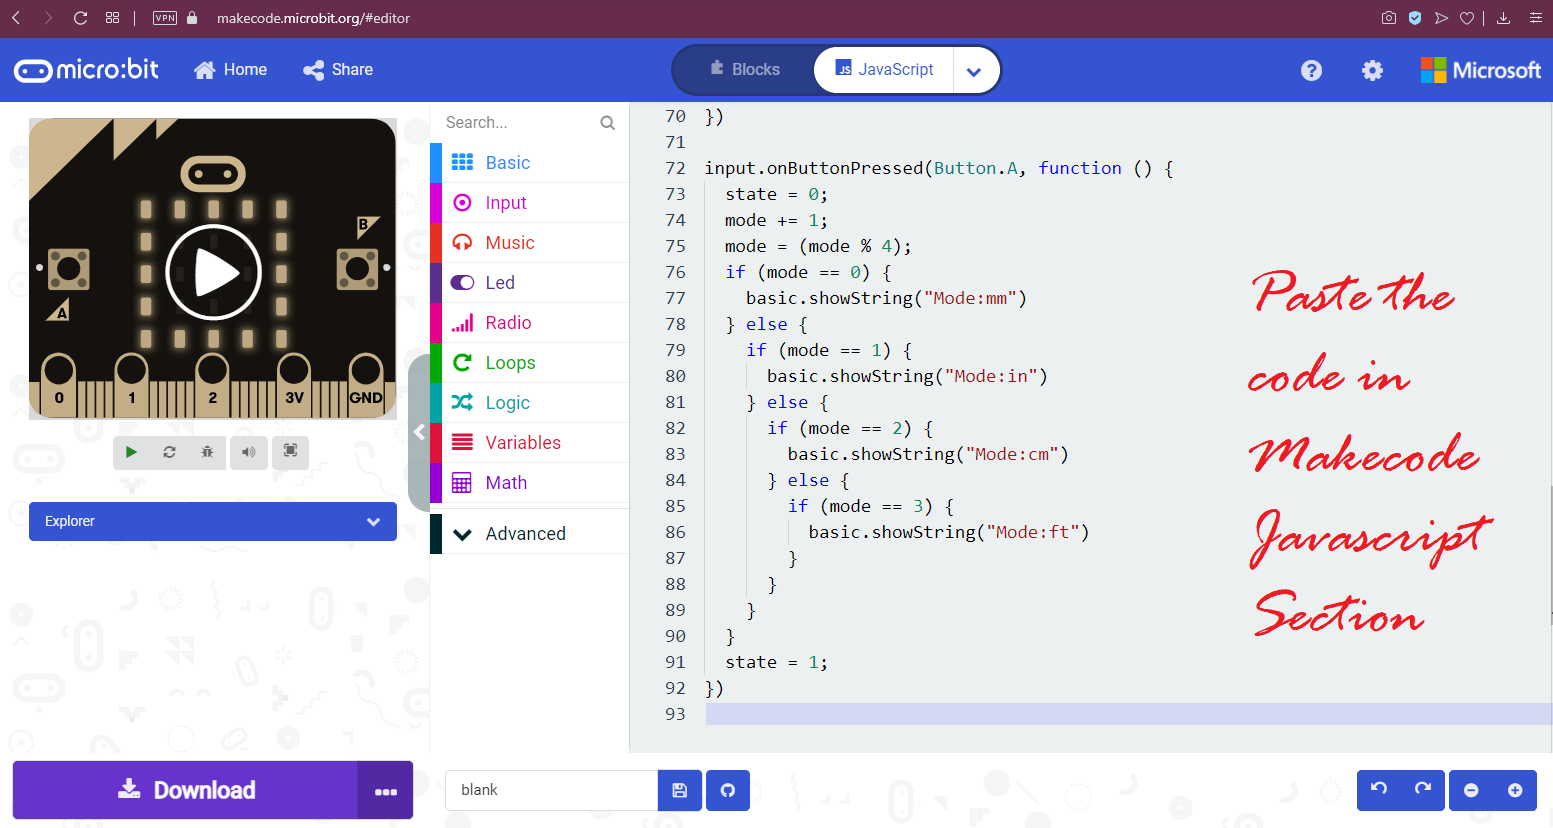The image size is (1553, 828).
Task: Open the language selector dropdown beside JavaScript
Action: tap(973, 69)
